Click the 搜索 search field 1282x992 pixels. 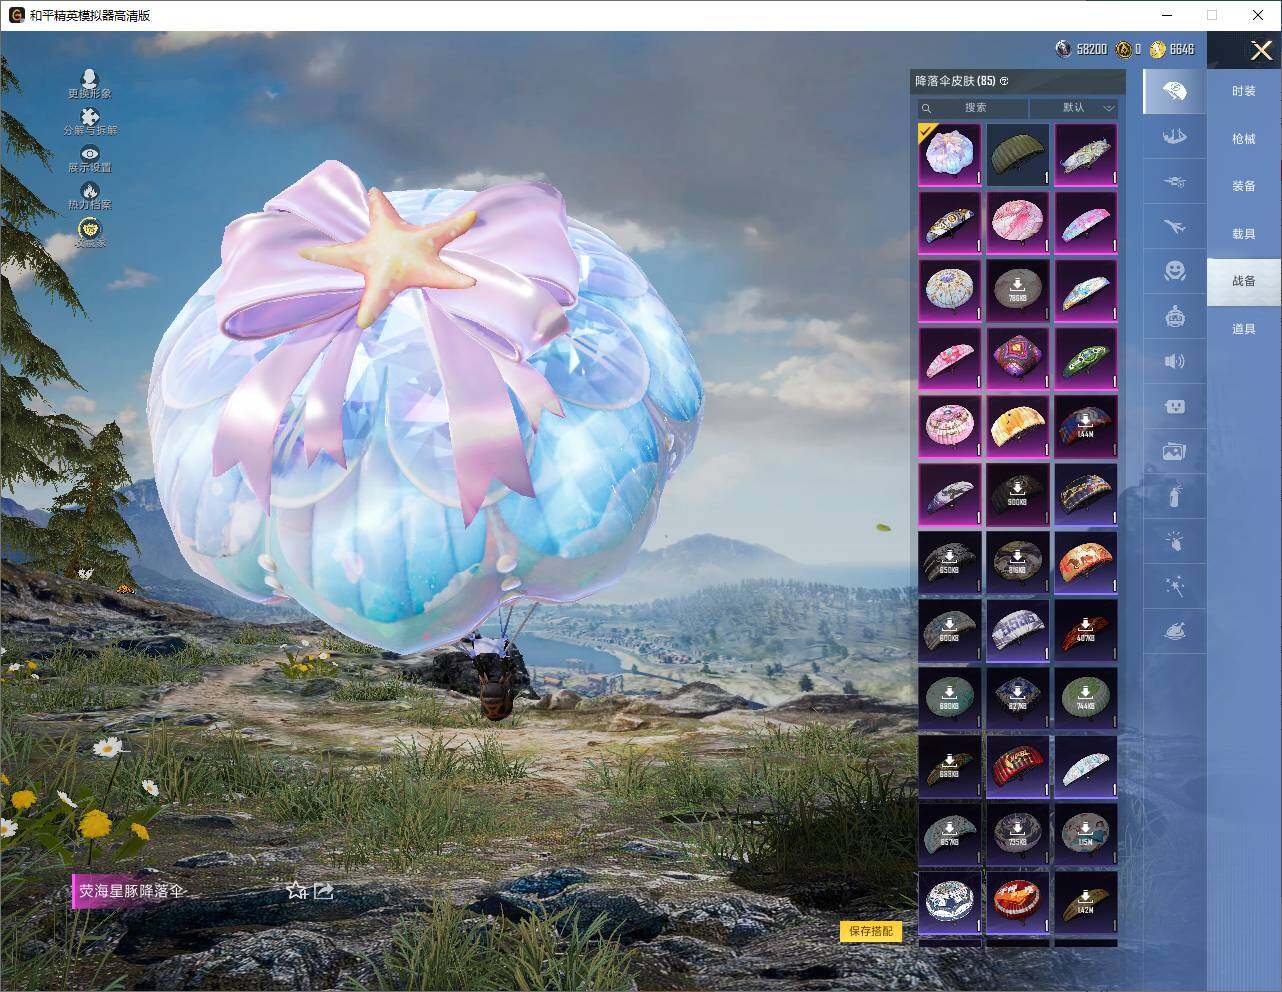coord(973,107)
